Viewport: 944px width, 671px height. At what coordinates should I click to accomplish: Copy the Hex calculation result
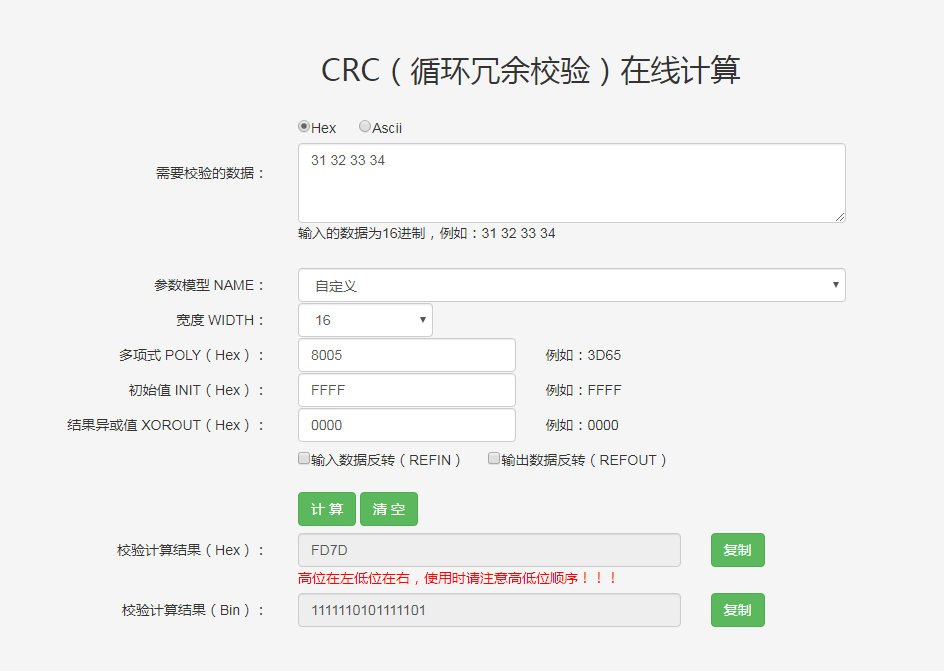737,550
